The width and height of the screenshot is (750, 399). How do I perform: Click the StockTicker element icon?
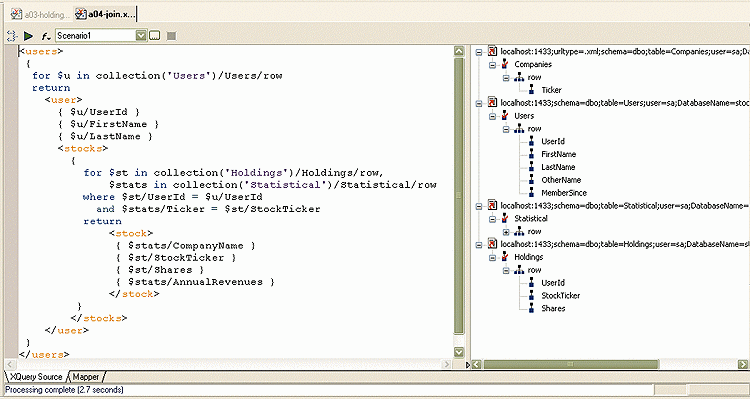coord(531,296)
